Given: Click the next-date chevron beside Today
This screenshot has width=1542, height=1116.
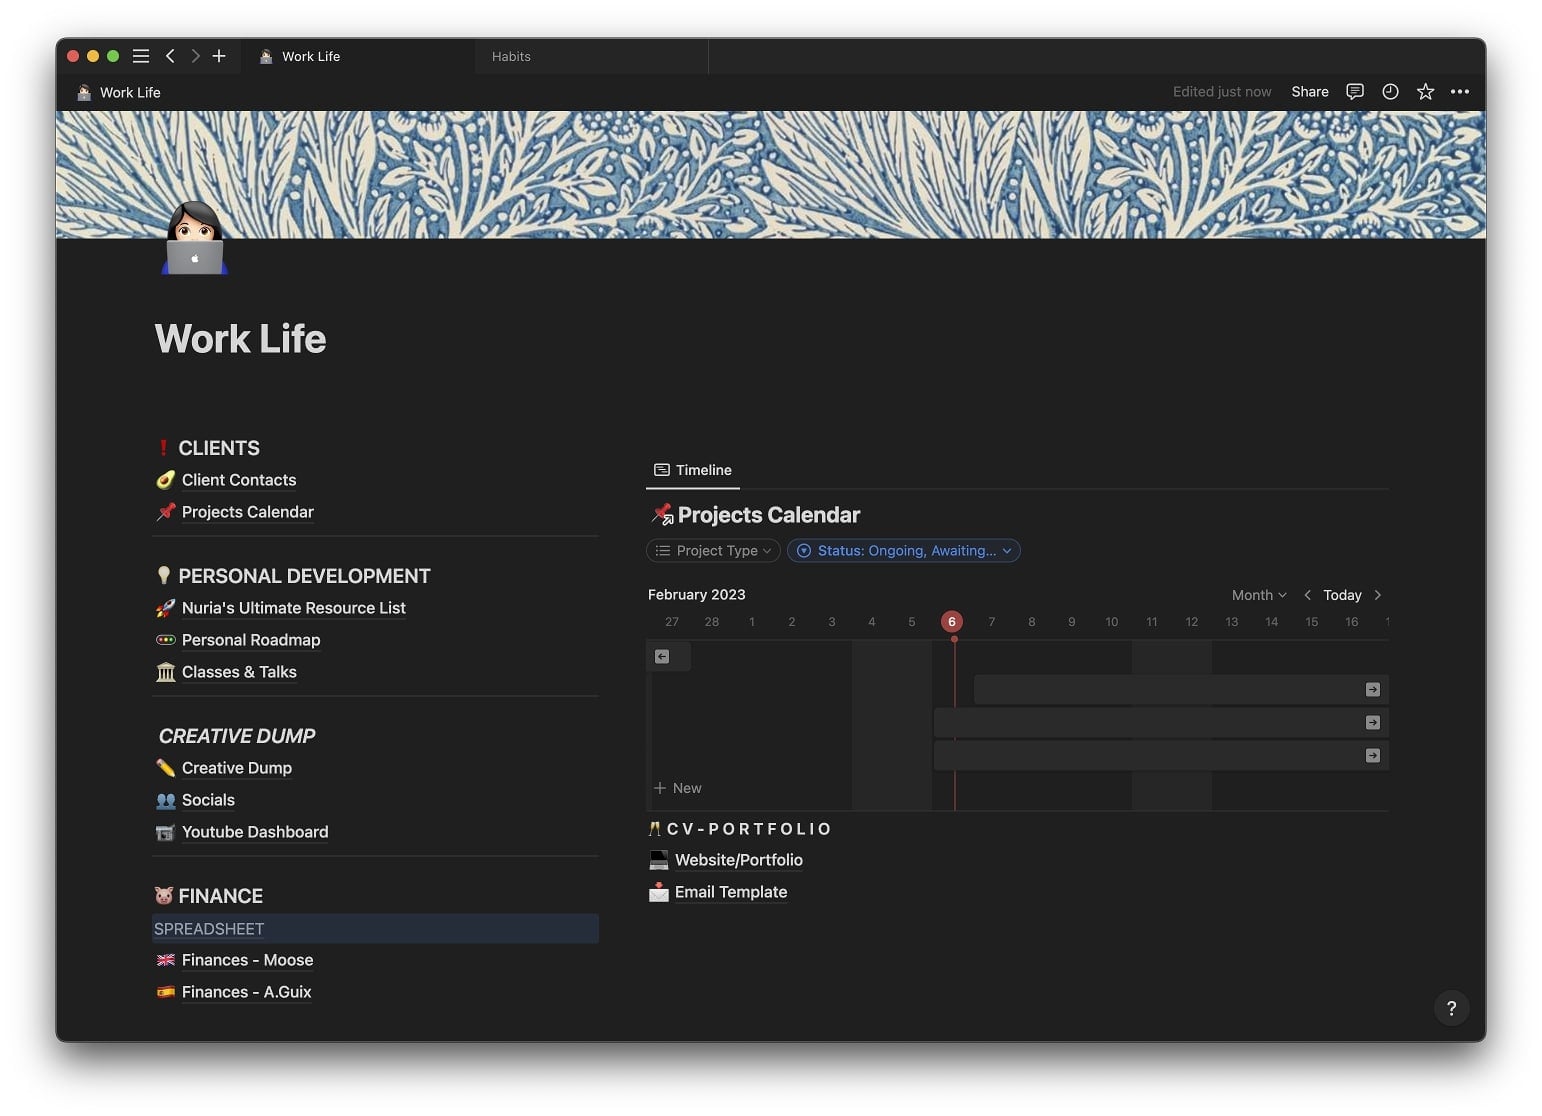Looking at the screenshot, I should coord(1377,595).
